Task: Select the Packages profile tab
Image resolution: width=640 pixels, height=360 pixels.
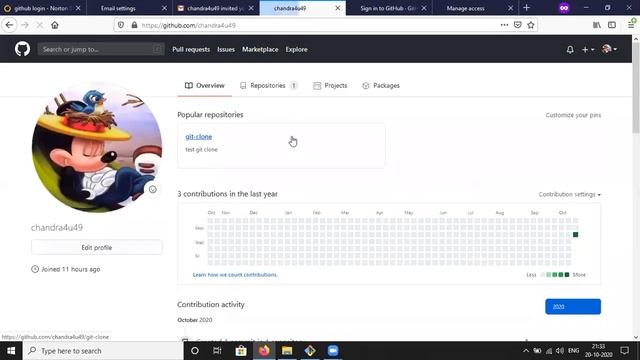Action: click(x=381, y=86)
